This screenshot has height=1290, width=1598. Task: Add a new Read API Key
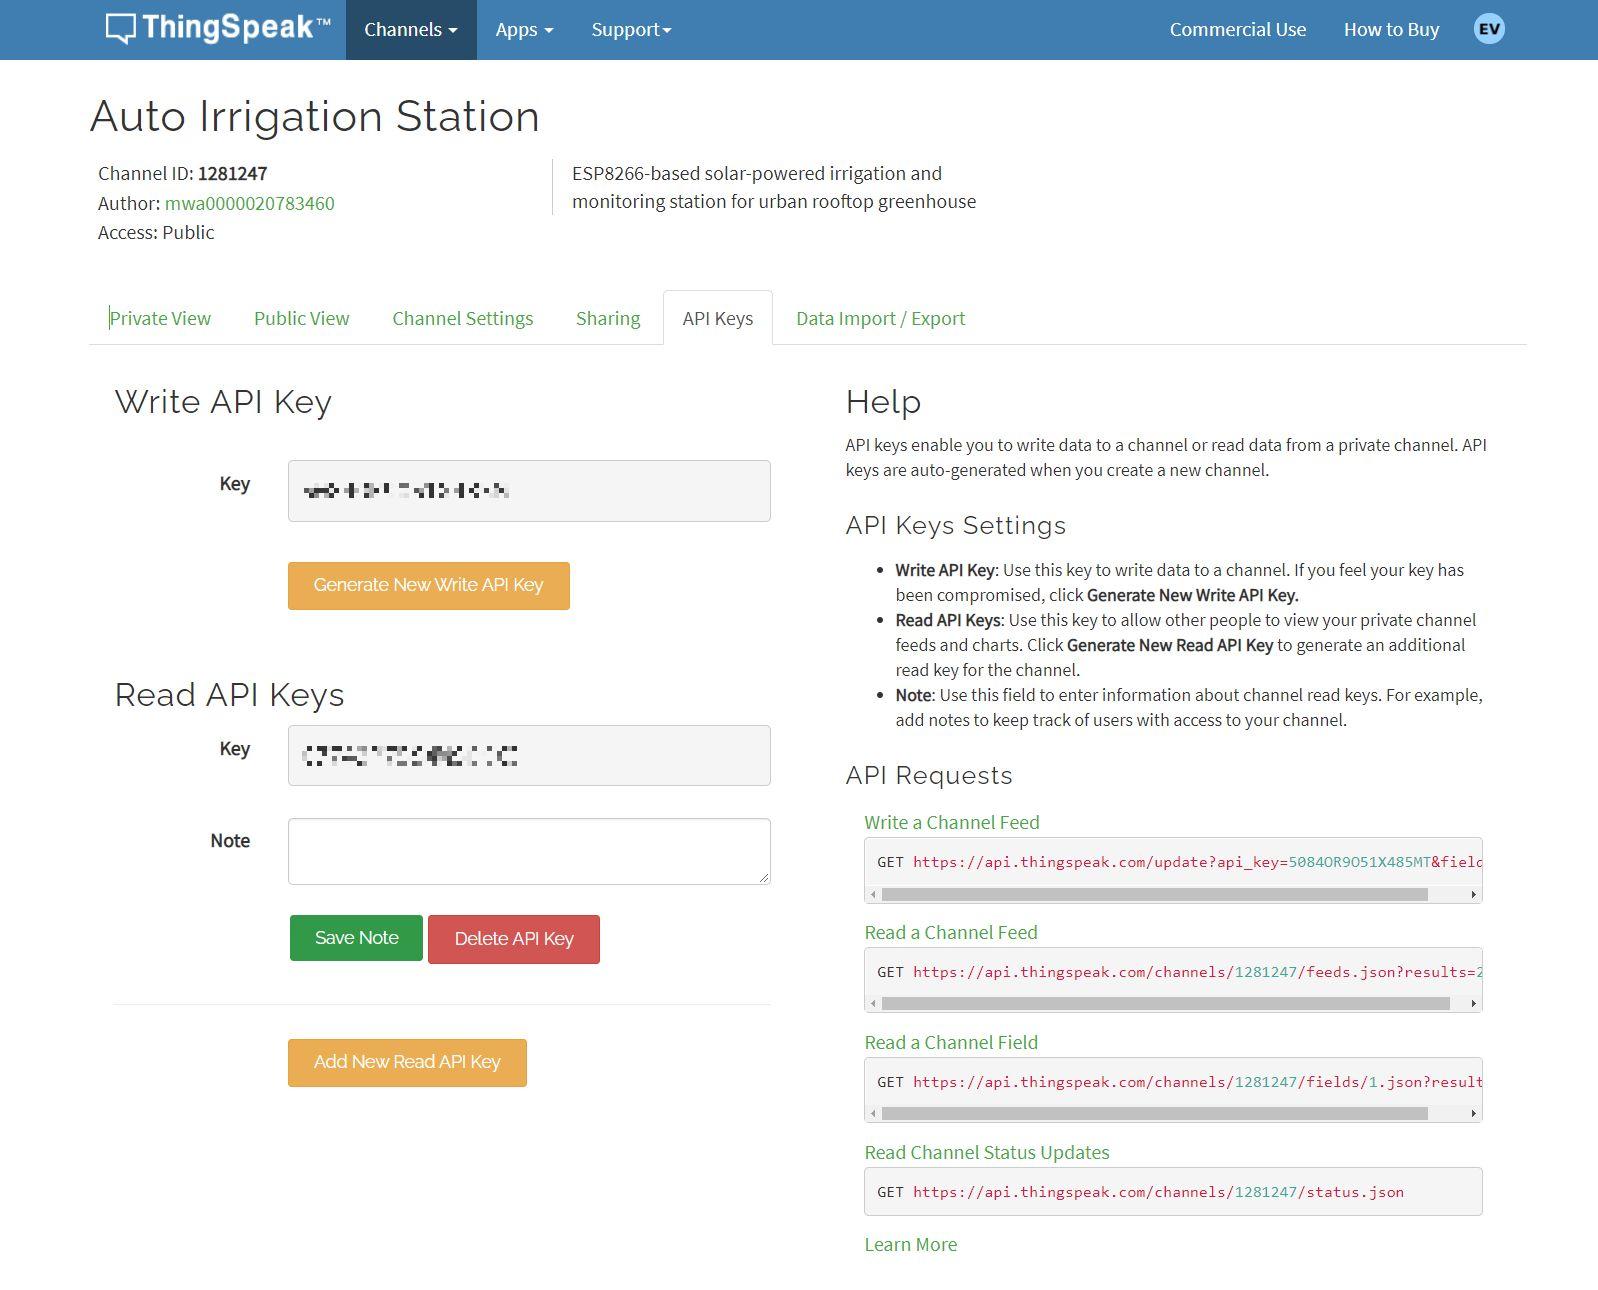coord(407,1062)
